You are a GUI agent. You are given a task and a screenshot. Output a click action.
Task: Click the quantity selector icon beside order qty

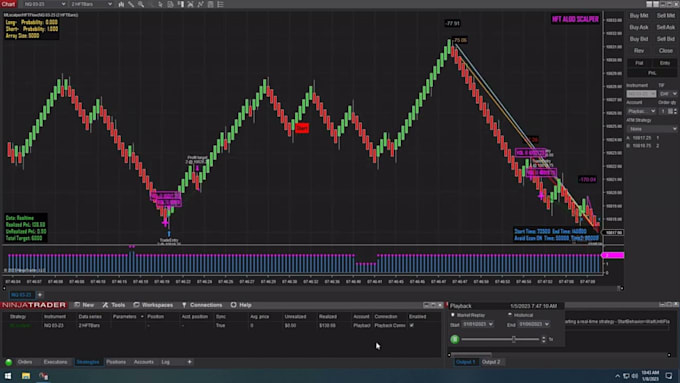tap(670, 111)
